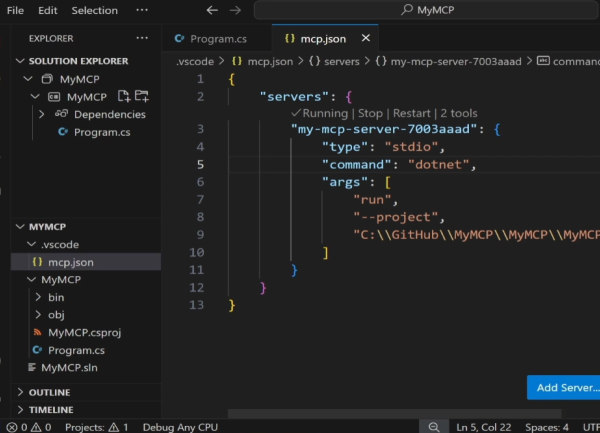Click line number 9 in the gutter
The height and width of the screenshot is (433, 600).
point(200,234)
